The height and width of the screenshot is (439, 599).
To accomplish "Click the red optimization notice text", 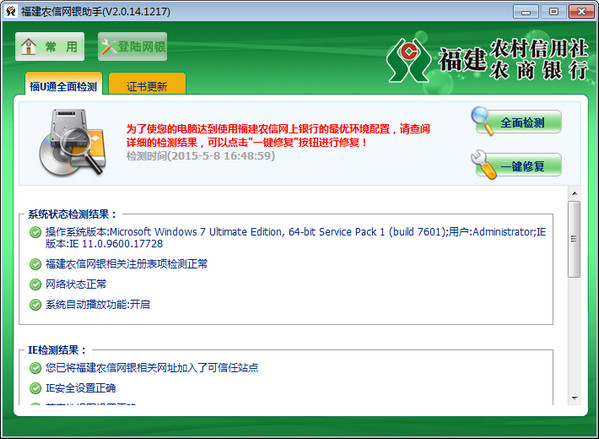I will coord(278,135).
